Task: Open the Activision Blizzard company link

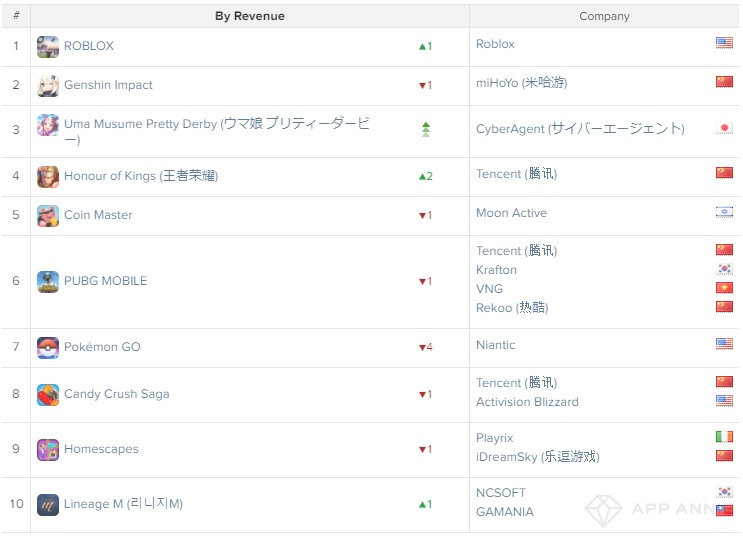Action: coord(527,402)
